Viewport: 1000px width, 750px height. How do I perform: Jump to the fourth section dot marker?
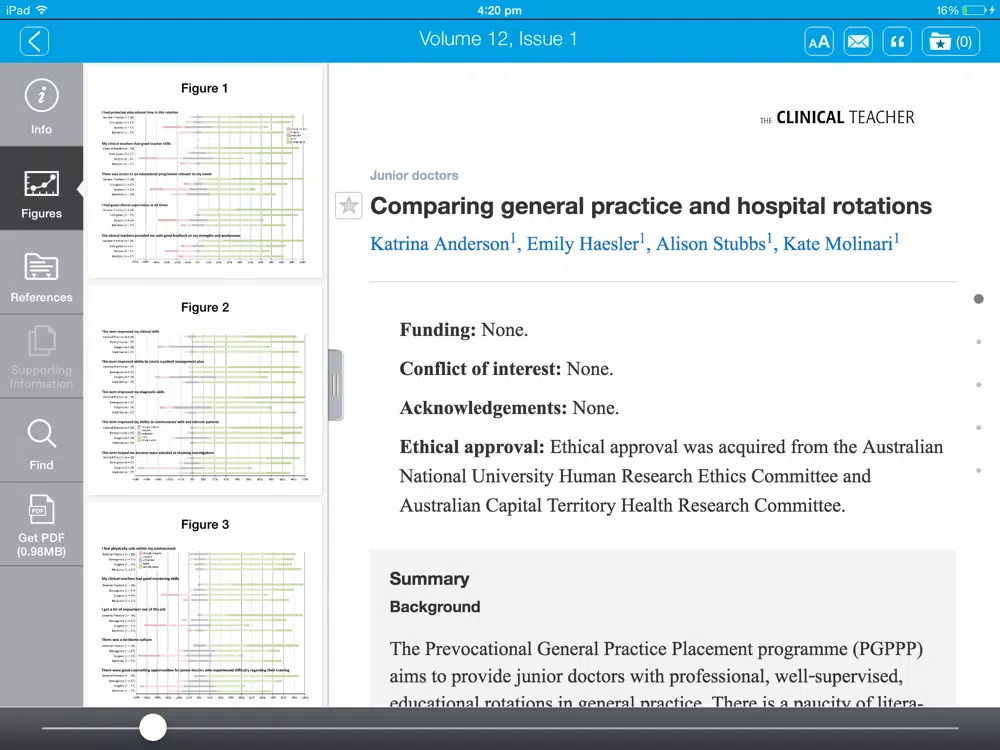(978, 427)
